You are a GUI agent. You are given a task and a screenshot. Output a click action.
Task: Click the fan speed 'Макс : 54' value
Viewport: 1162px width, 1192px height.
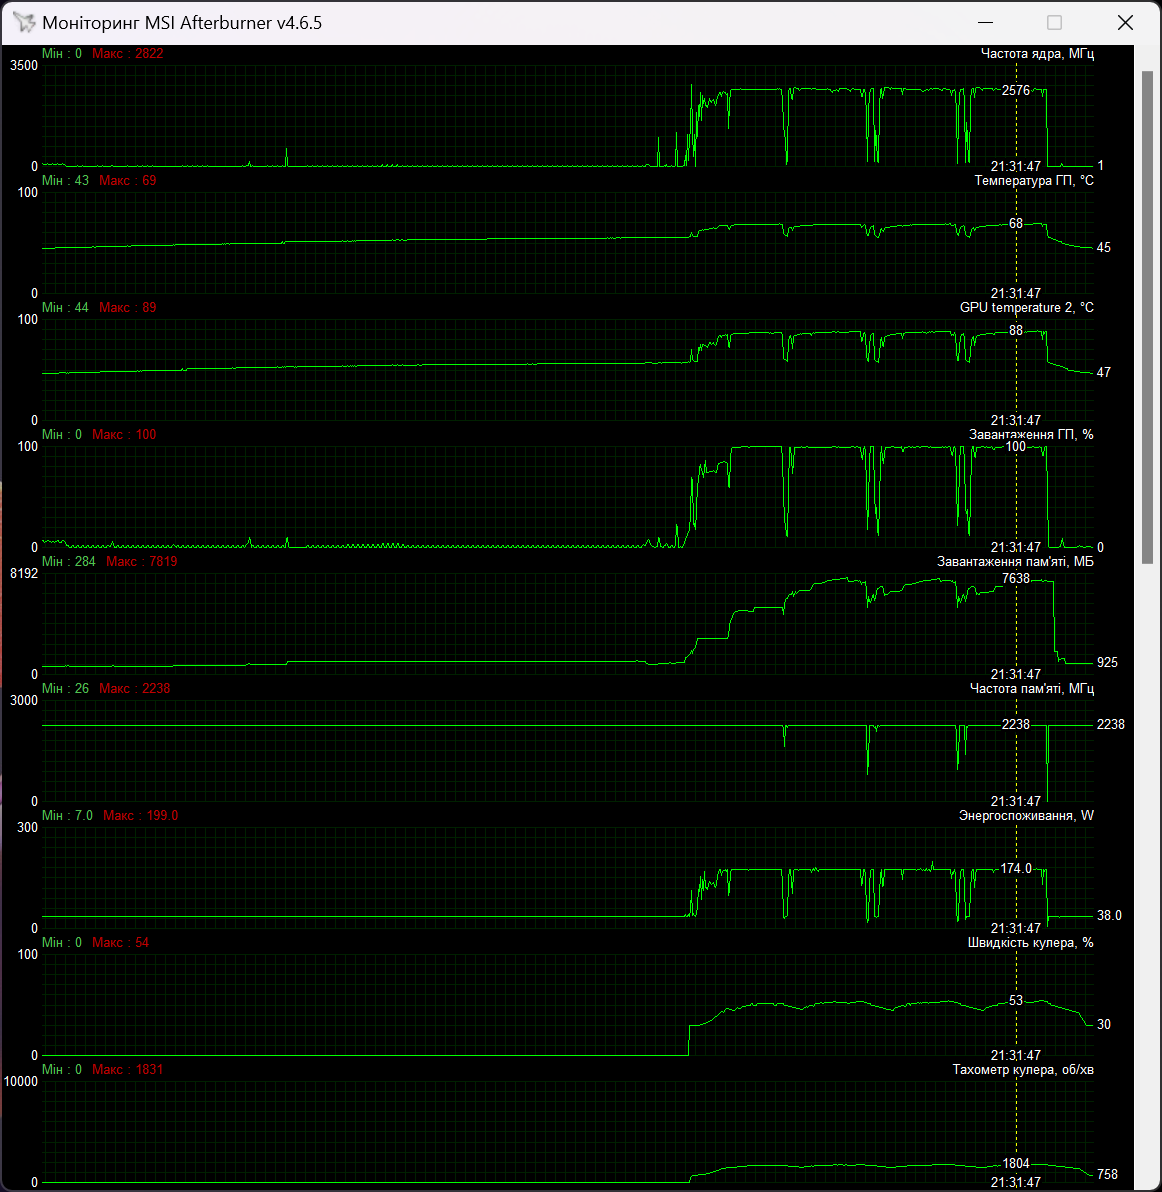pos(121,943)
